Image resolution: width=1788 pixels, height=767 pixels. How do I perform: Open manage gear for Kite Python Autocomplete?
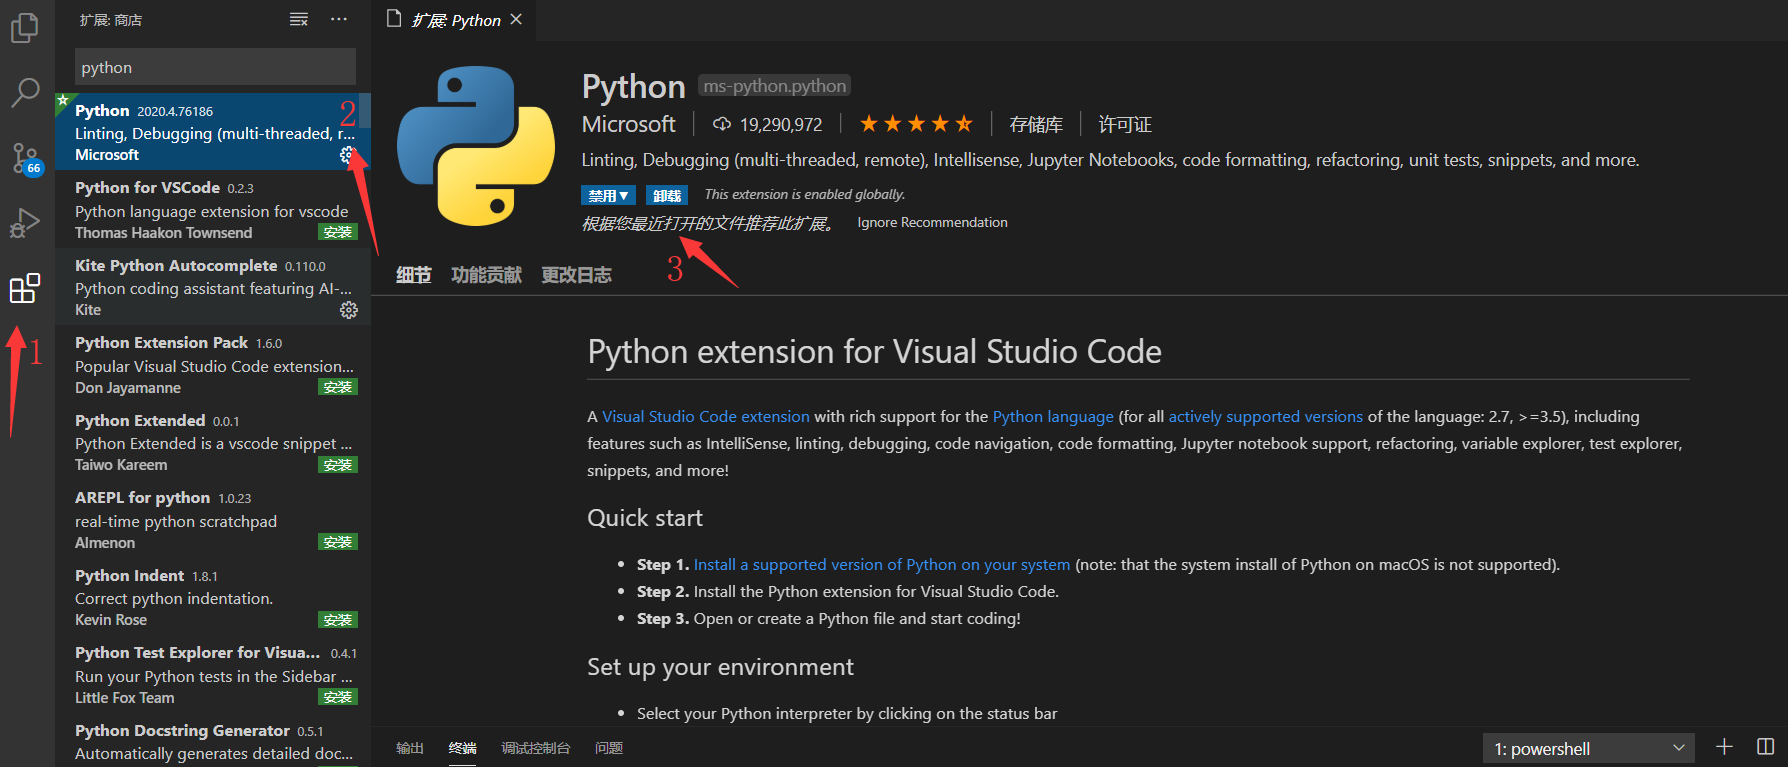coord(349,310)
